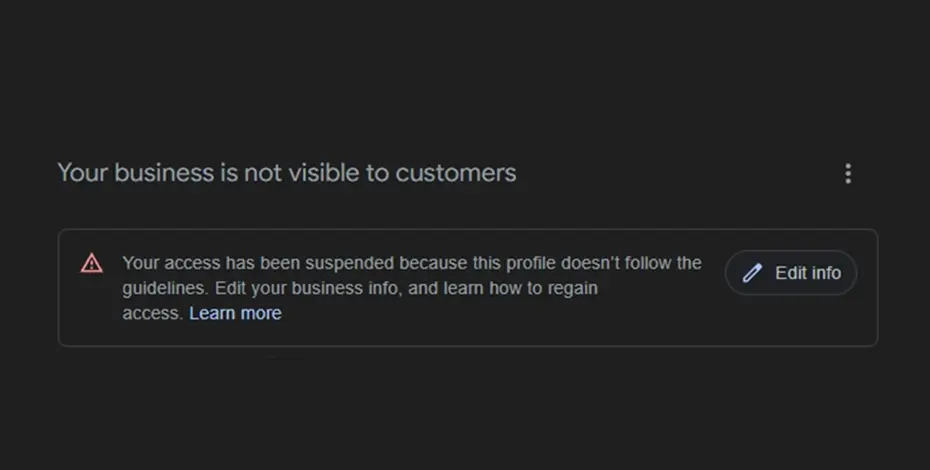Viewport: 930px width, 470px height.
Task: Follow 'Learn more' to regain access
Action: pyautogui.click(x=235, y=313)
